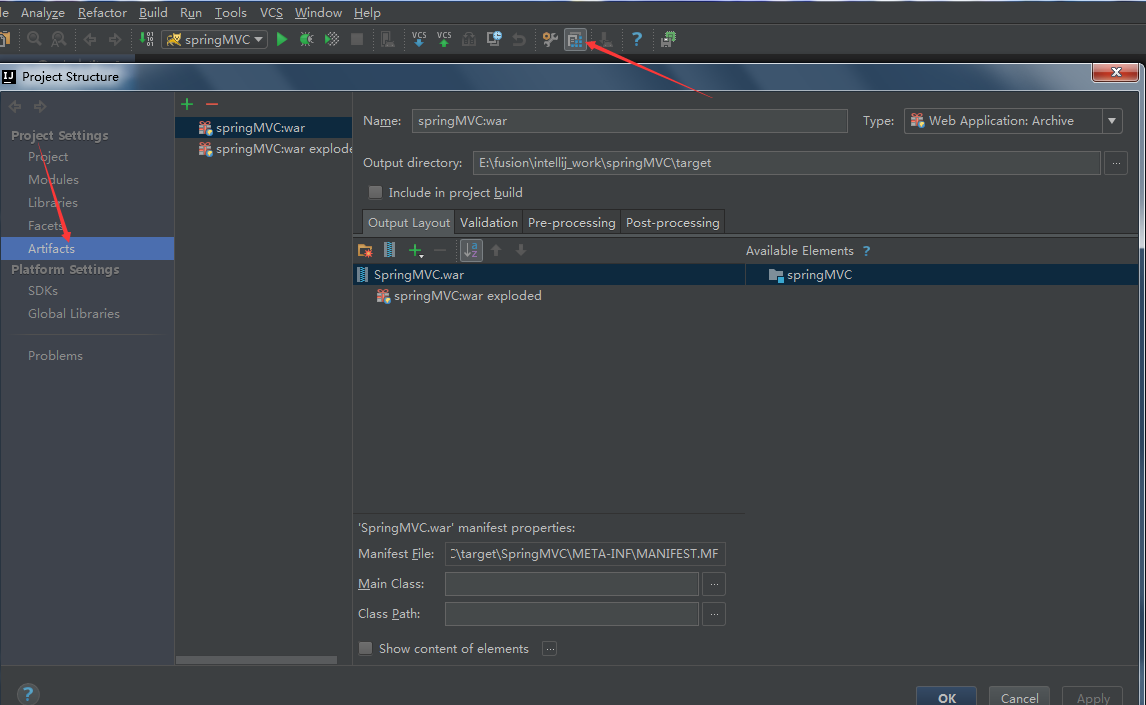
Task: Open Project Structure toolbar icon
Action: tap(575, 39)
